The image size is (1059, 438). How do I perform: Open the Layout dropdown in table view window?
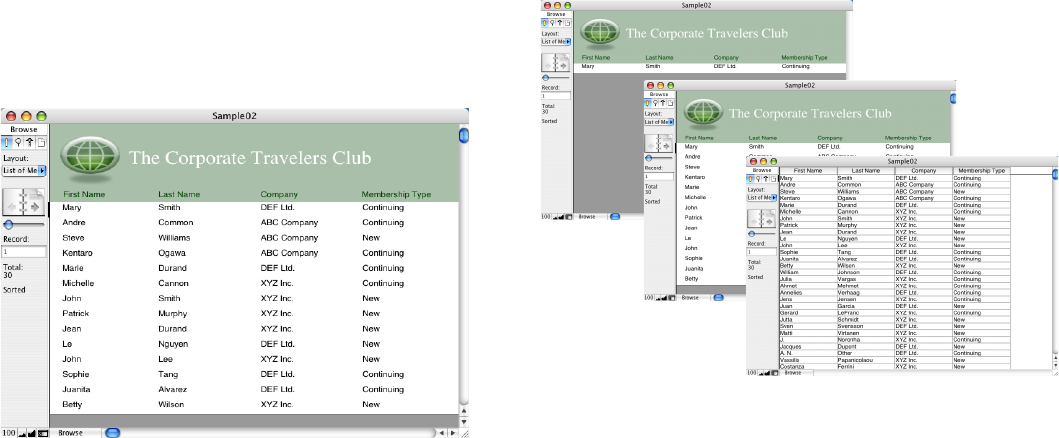[763, 198]
